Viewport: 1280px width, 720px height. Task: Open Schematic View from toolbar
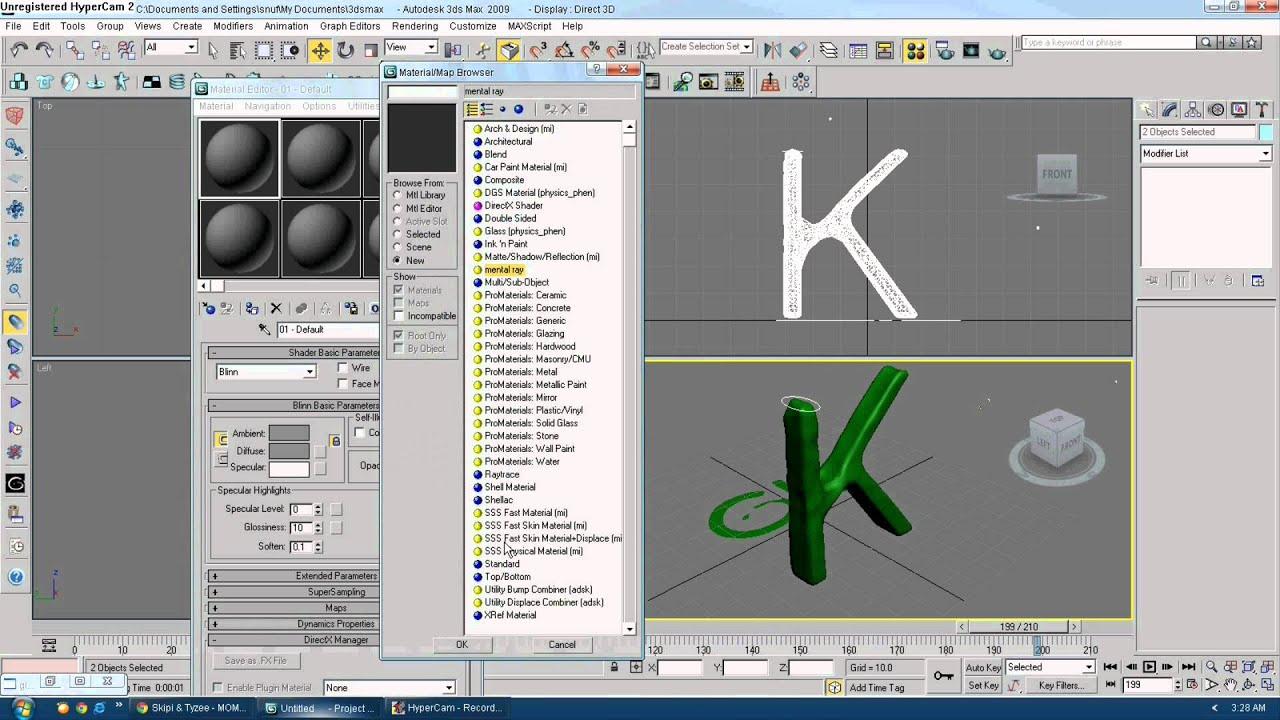pyautogui.click(x=885, y=50)
